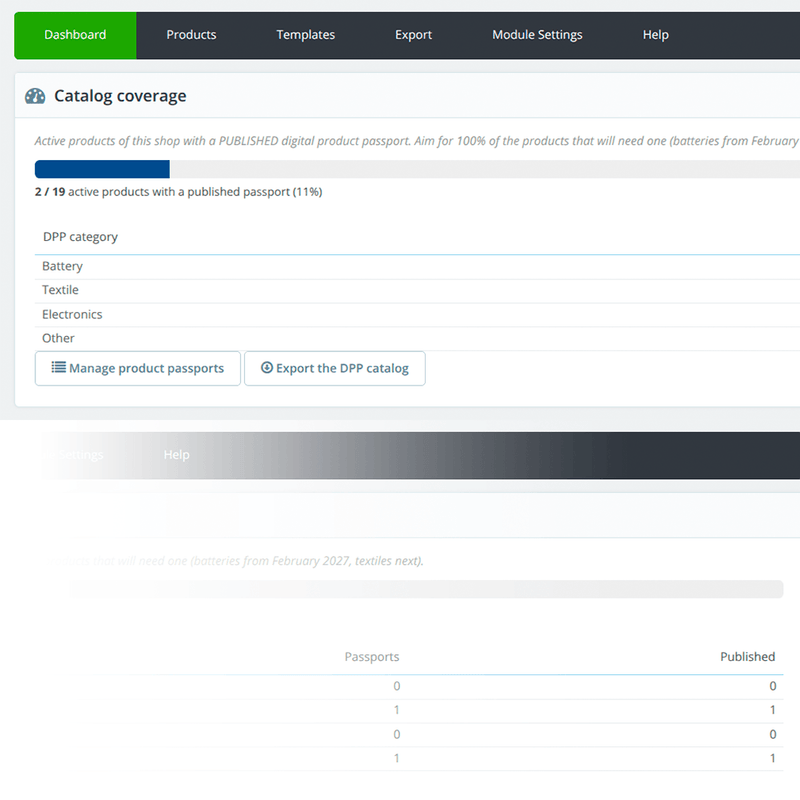Click the Passports column header

[x=372, y=657]
